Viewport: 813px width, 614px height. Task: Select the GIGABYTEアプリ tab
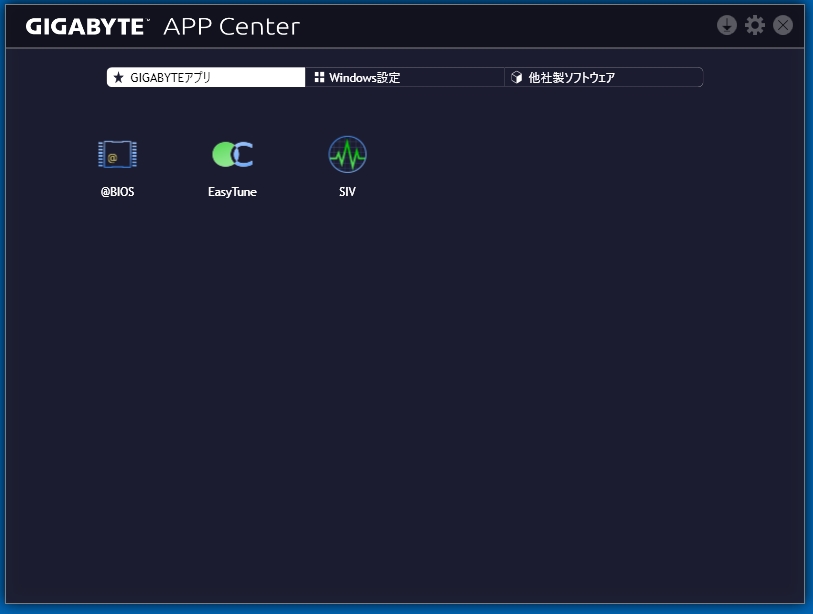pyautogui.click(x=206, y=77)
